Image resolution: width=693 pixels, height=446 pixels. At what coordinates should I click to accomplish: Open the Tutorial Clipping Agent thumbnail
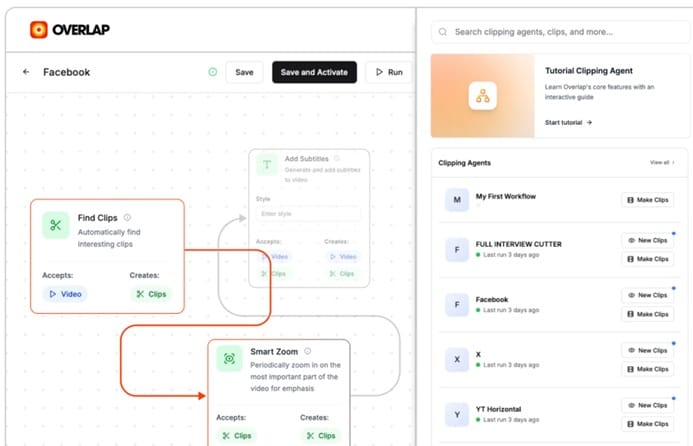(x=483, y=95)
